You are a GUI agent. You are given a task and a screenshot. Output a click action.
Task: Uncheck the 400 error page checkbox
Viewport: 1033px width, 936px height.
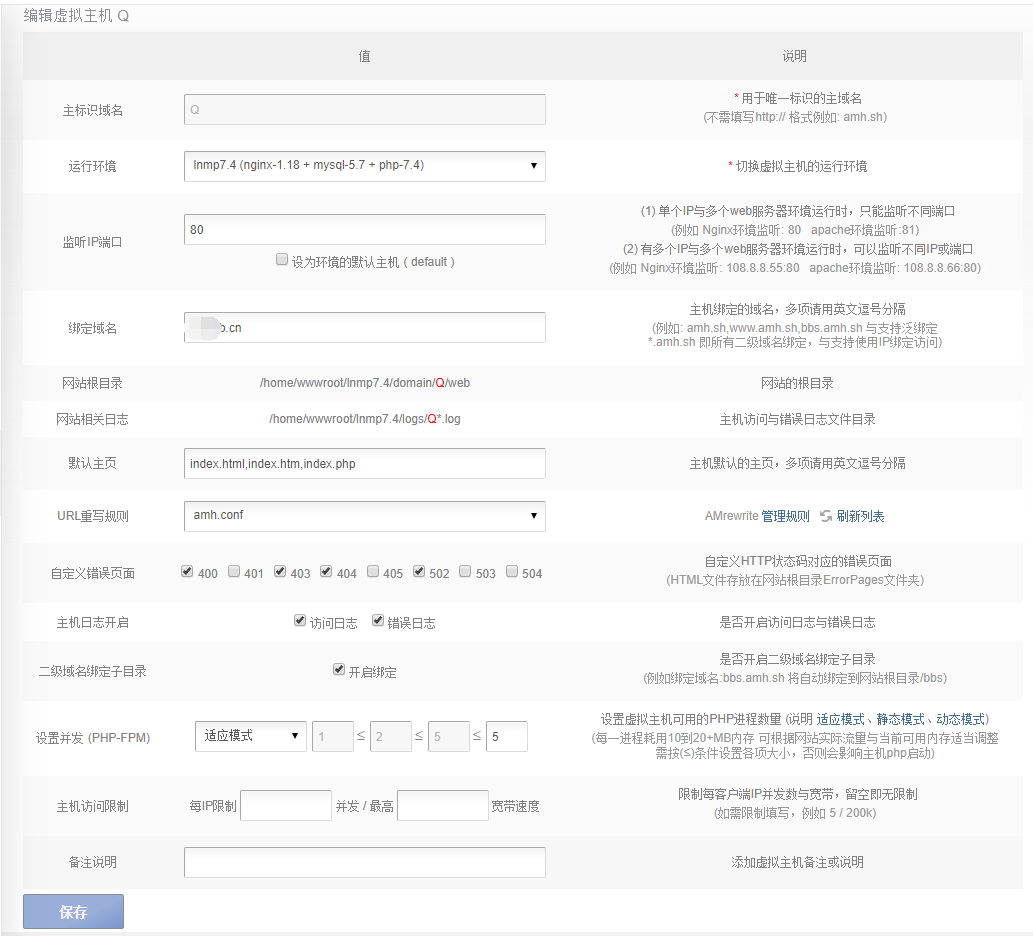pos(187,572)
